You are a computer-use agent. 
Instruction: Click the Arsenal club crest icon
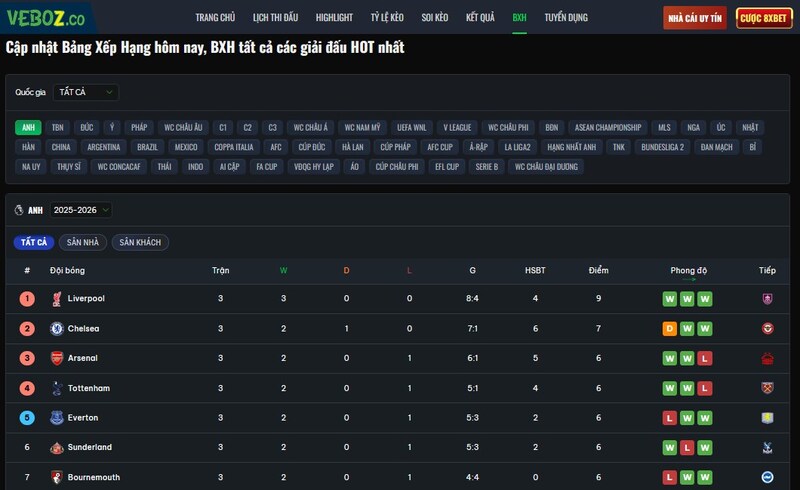coord(57,358)
